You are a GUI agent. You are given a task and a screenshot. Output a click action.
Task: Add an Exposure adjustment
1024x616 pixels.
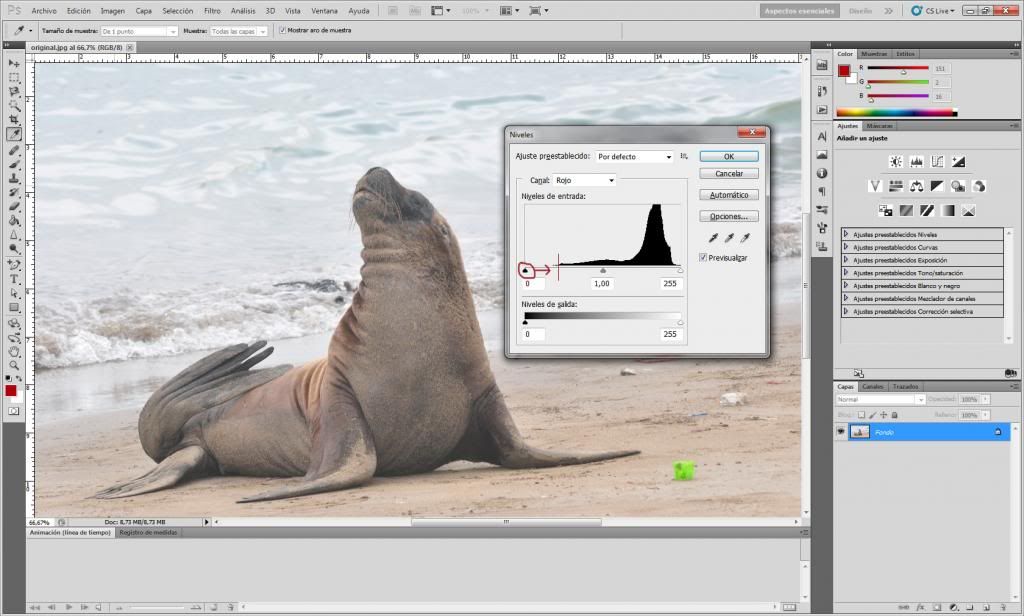point(958,162)
